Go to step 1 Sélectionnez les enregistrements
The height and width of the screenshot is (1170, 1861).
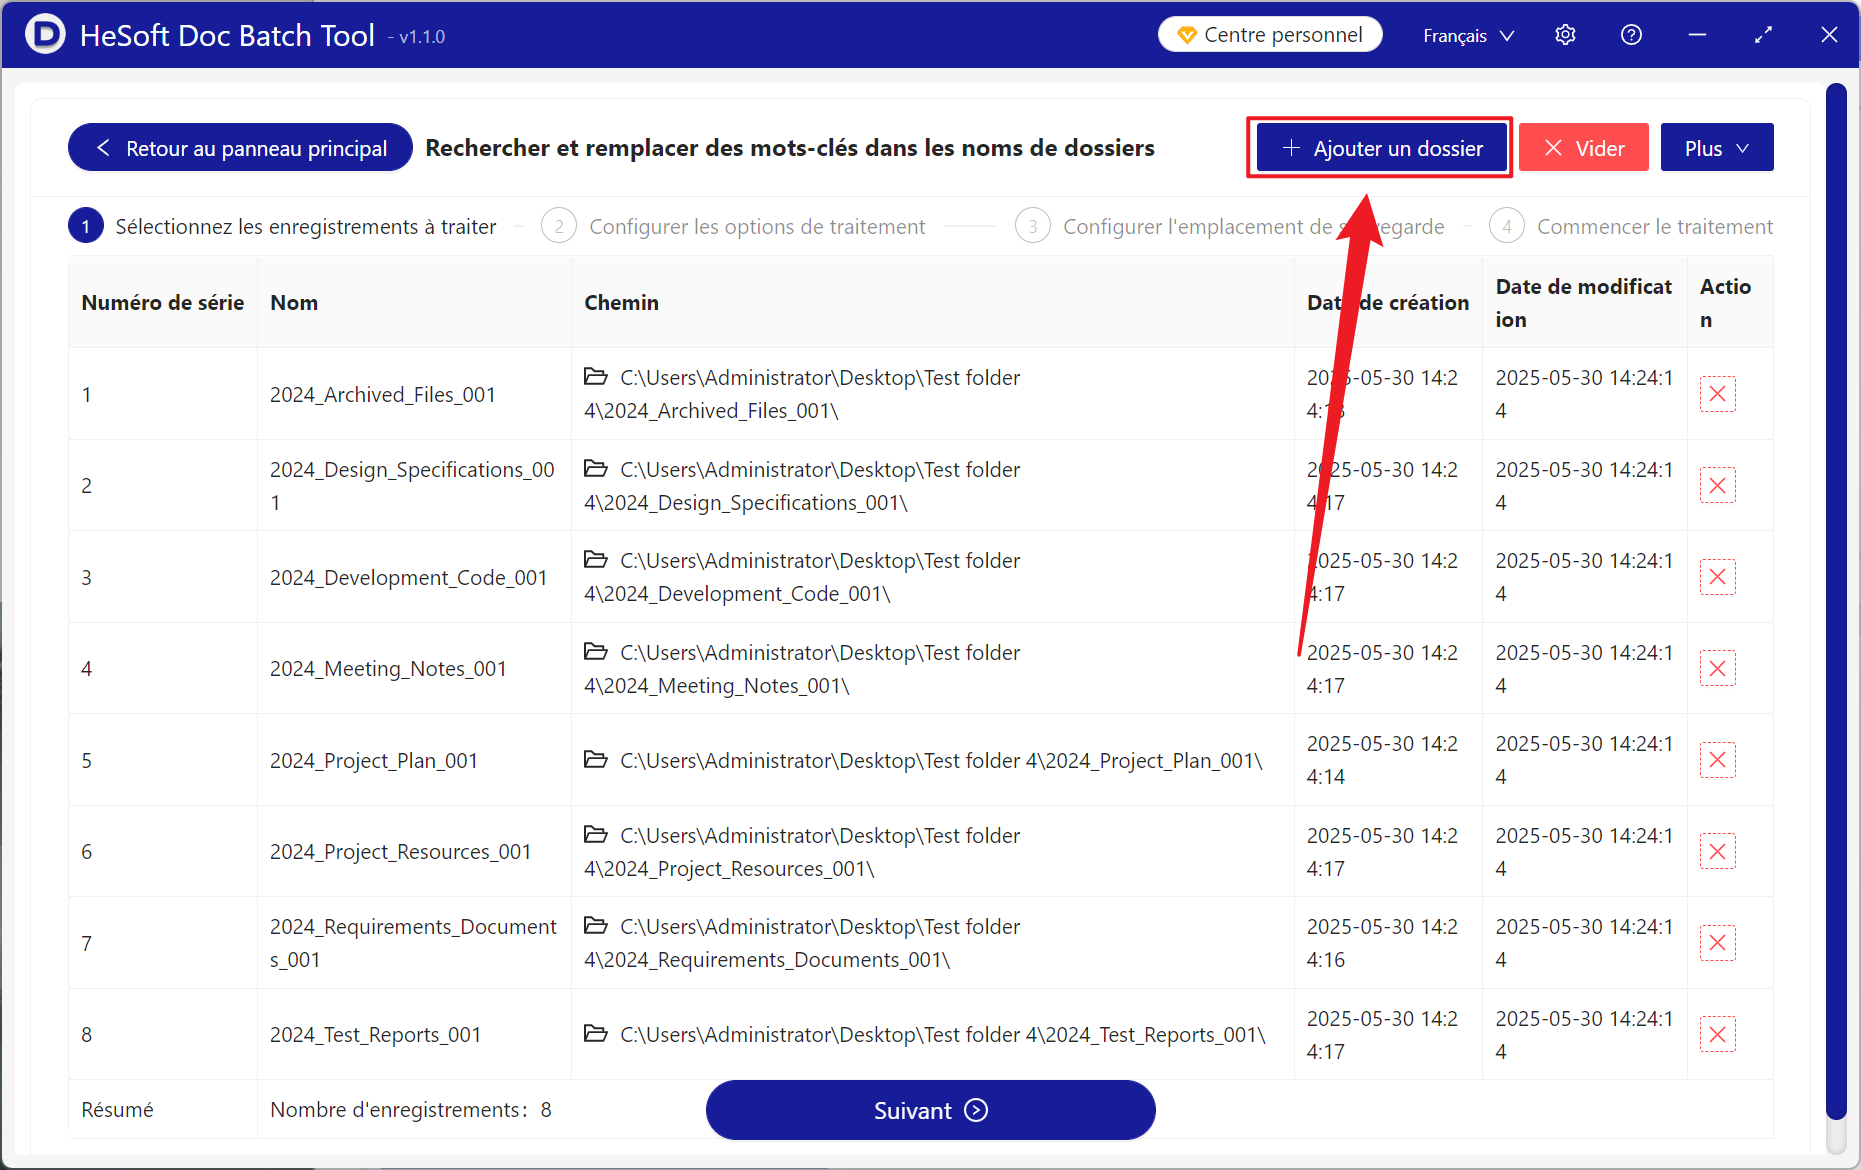[x=282, y=227]
